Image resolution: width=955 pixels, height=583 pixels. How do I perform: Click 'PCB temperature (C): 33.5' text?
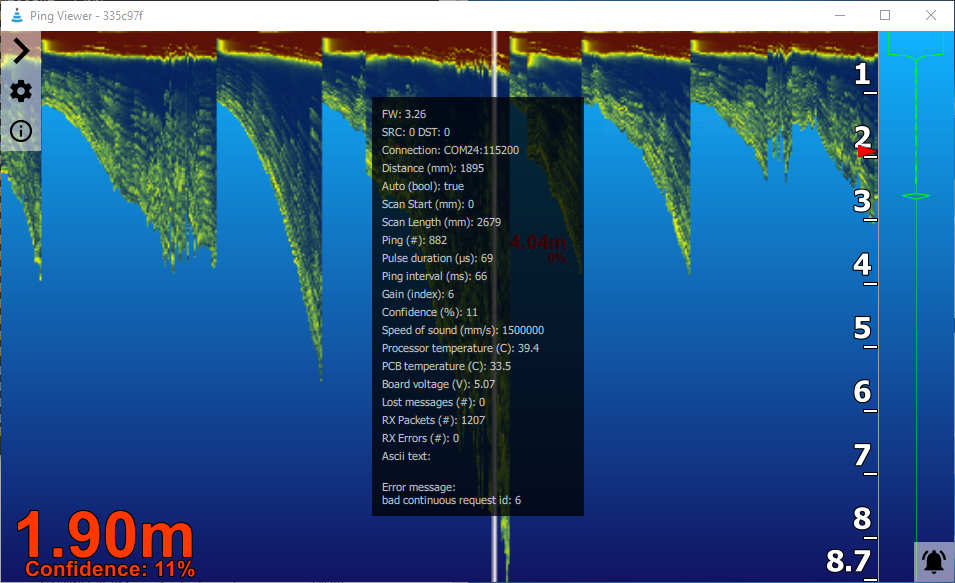point(446,366)
